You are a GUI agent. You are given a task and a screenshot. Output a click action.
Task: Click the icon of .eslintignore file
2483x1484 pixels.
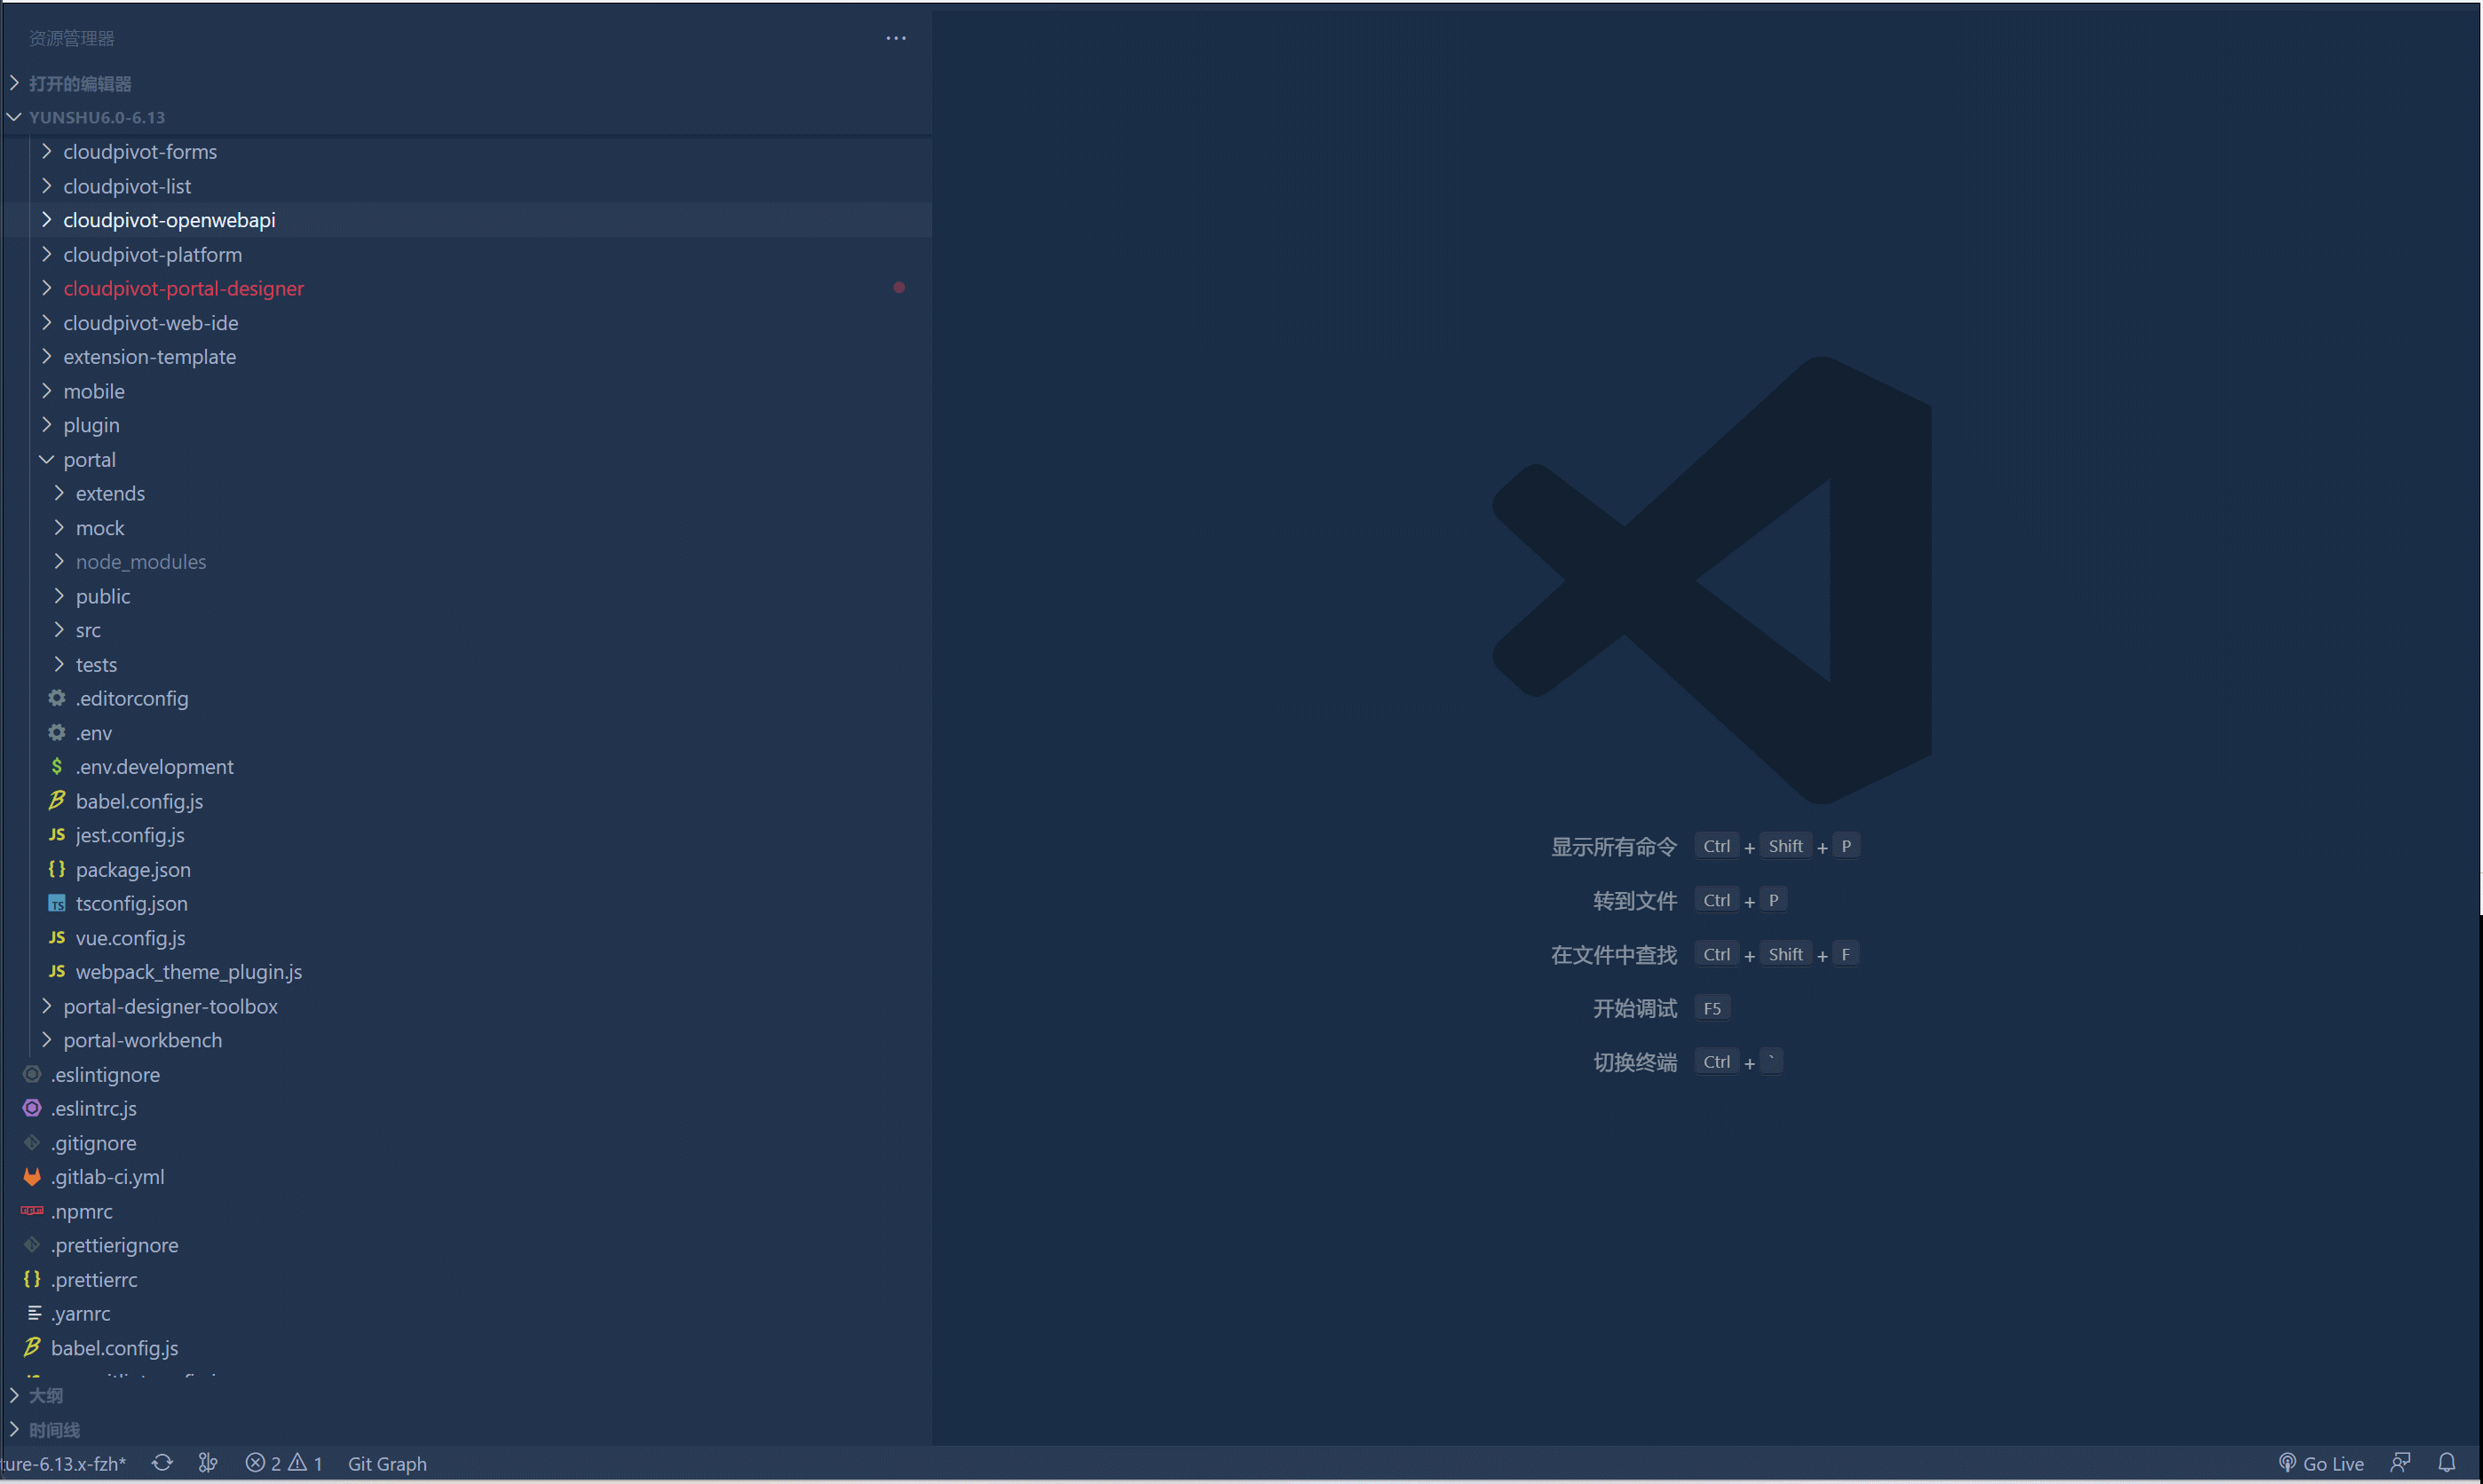[x=32, y=1074]
